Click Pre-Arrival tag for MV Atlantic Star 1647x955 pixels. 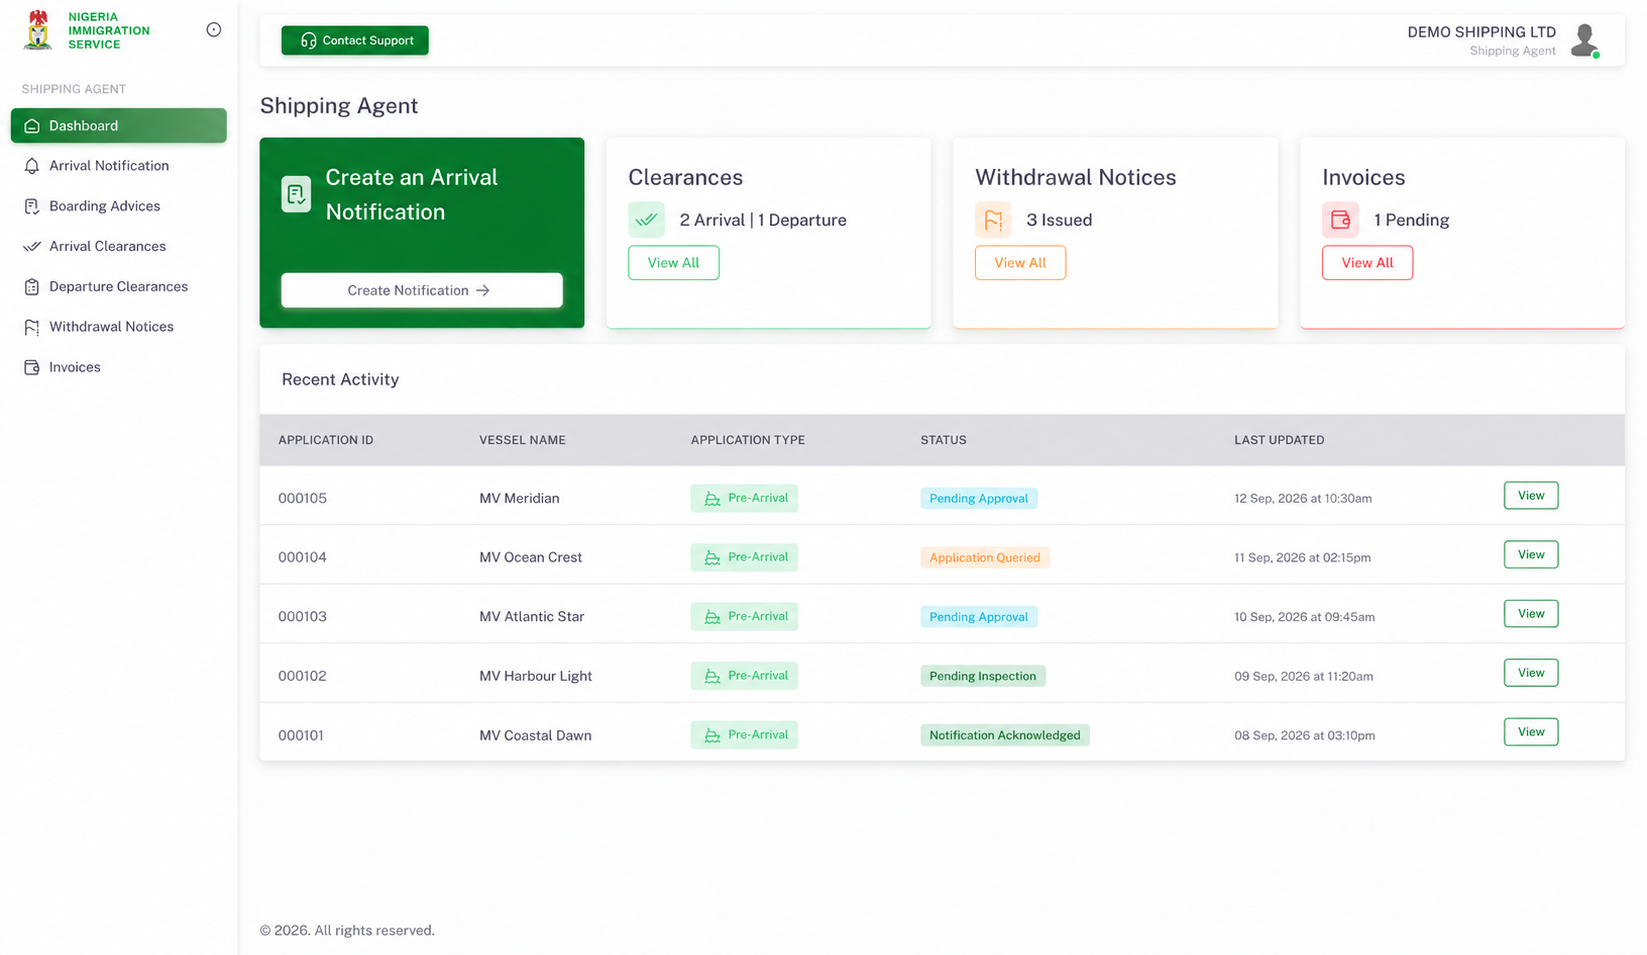coord(744,616)
